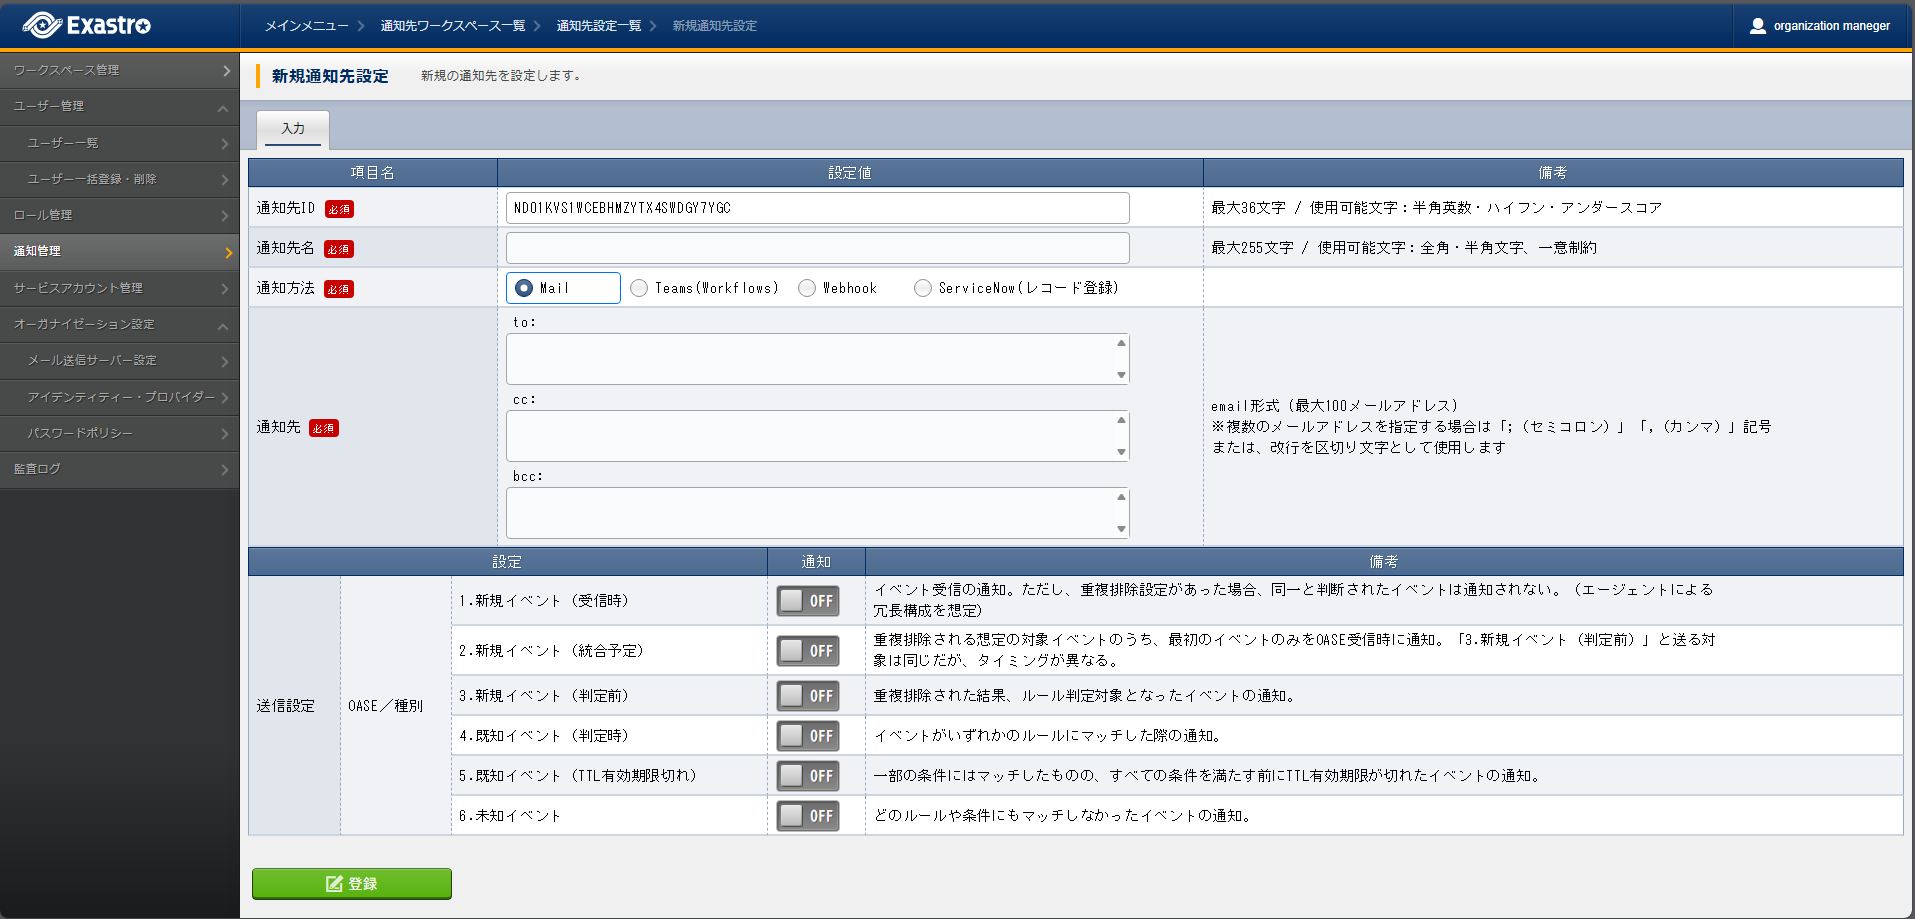Toggle 5.既知イベント(TTL有効期限切れ) notification
1915x919 pixels.
(x=808, y=776)
